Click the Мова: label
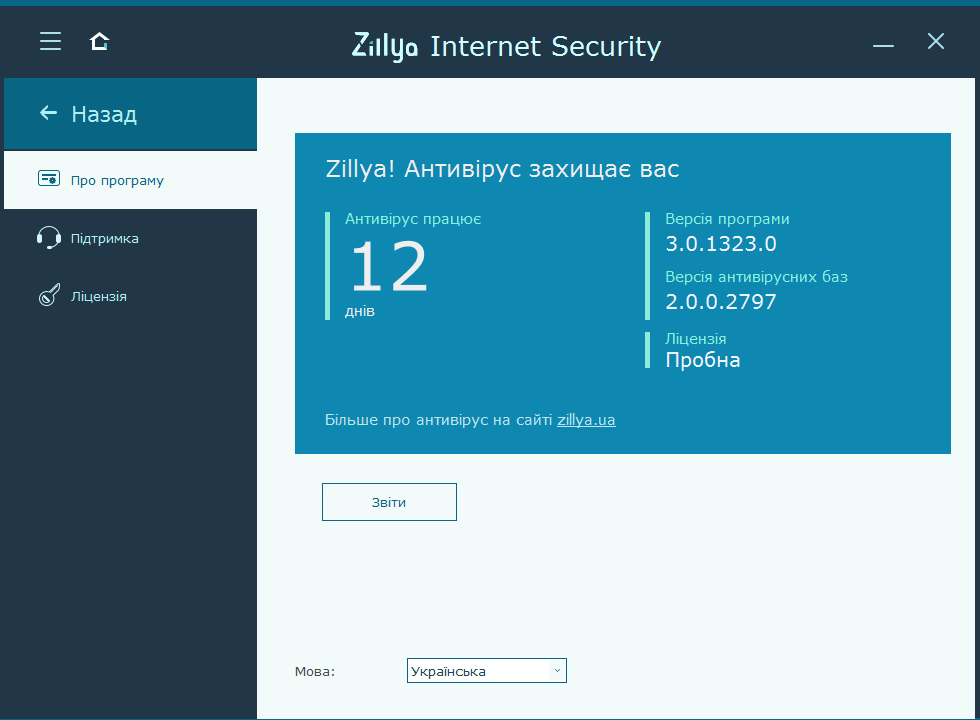Image resolution: width=980 pixels, height=720 pixels. point(315,671)
